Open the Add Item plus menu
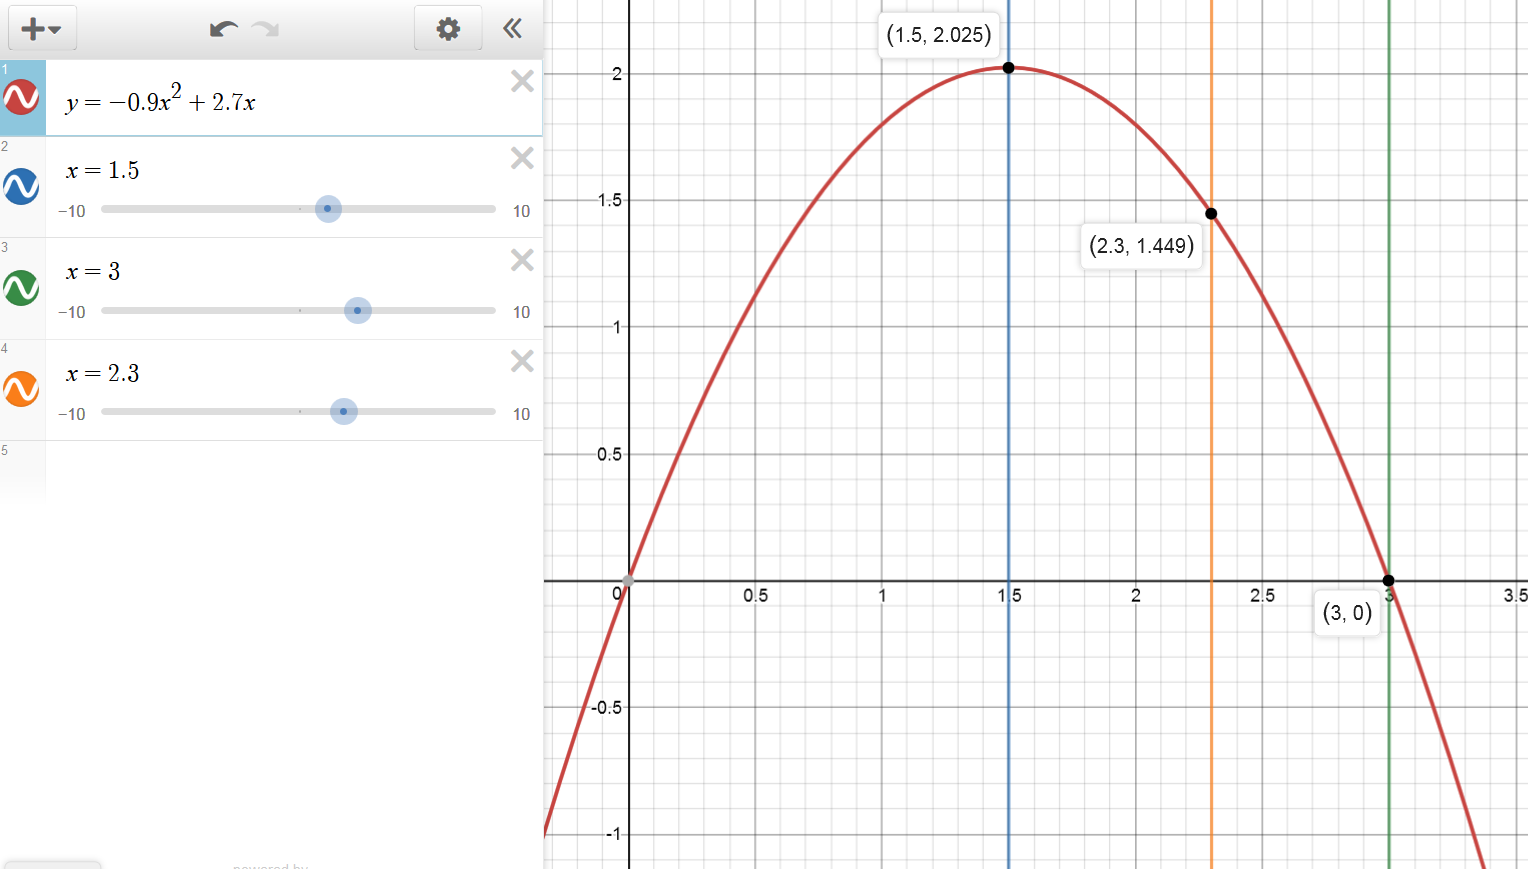The image size is (1528, 869). click(x=42, y=29)
